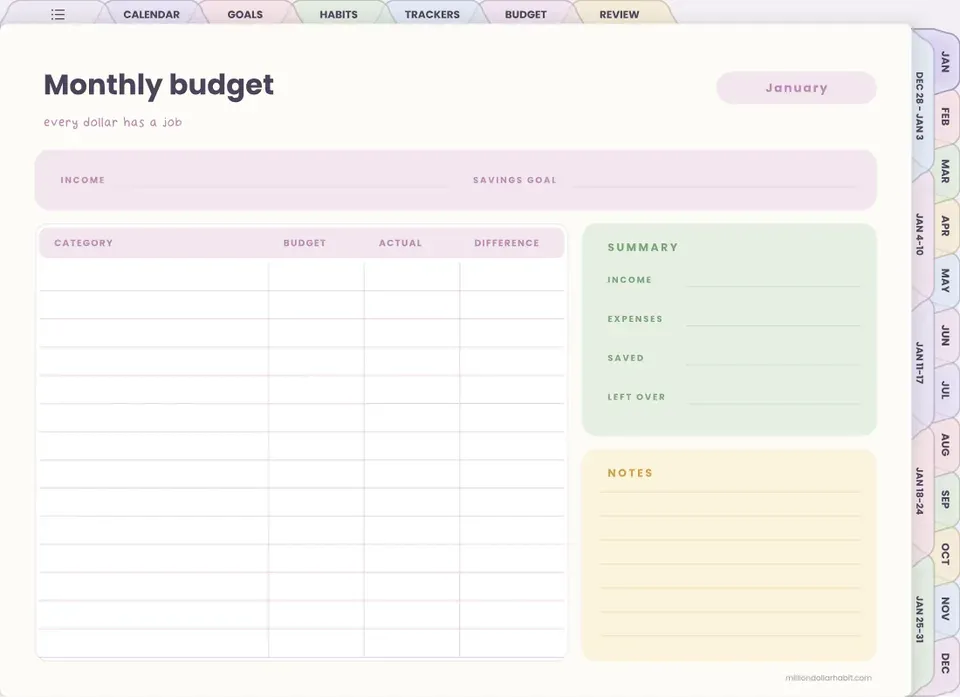The height and width of the screenshot is (697, 960).
Task: Click the first empty CATEGORY row cell
Action: 154,276
